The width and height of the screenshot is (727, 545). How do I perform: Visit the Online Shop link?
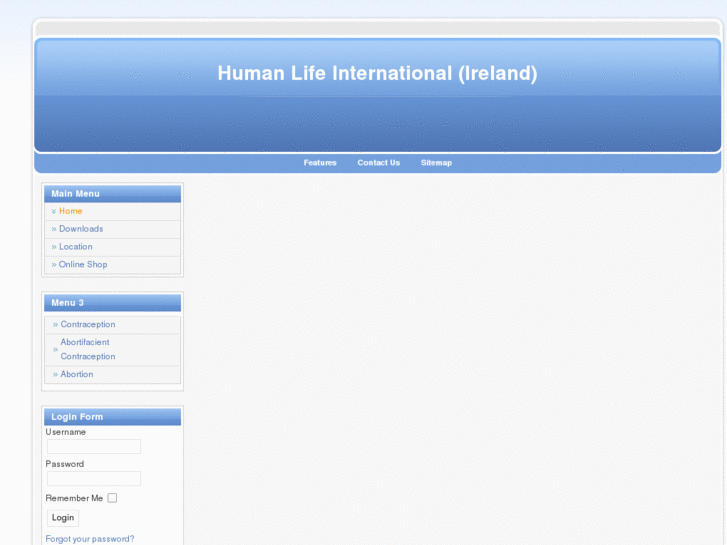coord(83,264)
